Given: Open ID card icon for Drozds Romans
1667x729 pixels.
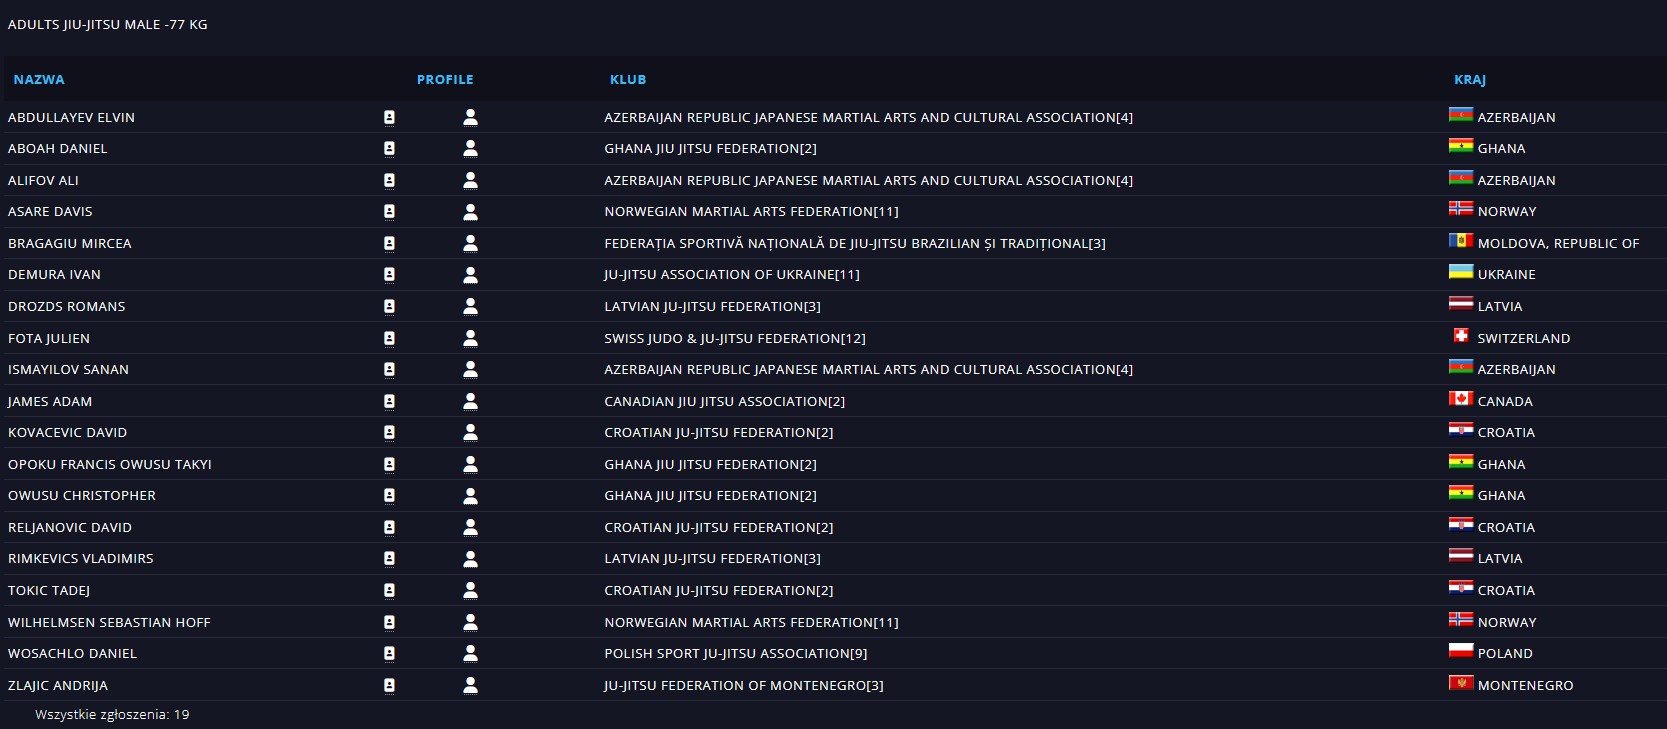Looking at the screenshot, I should pyautogui.click(x=389, y=306).
